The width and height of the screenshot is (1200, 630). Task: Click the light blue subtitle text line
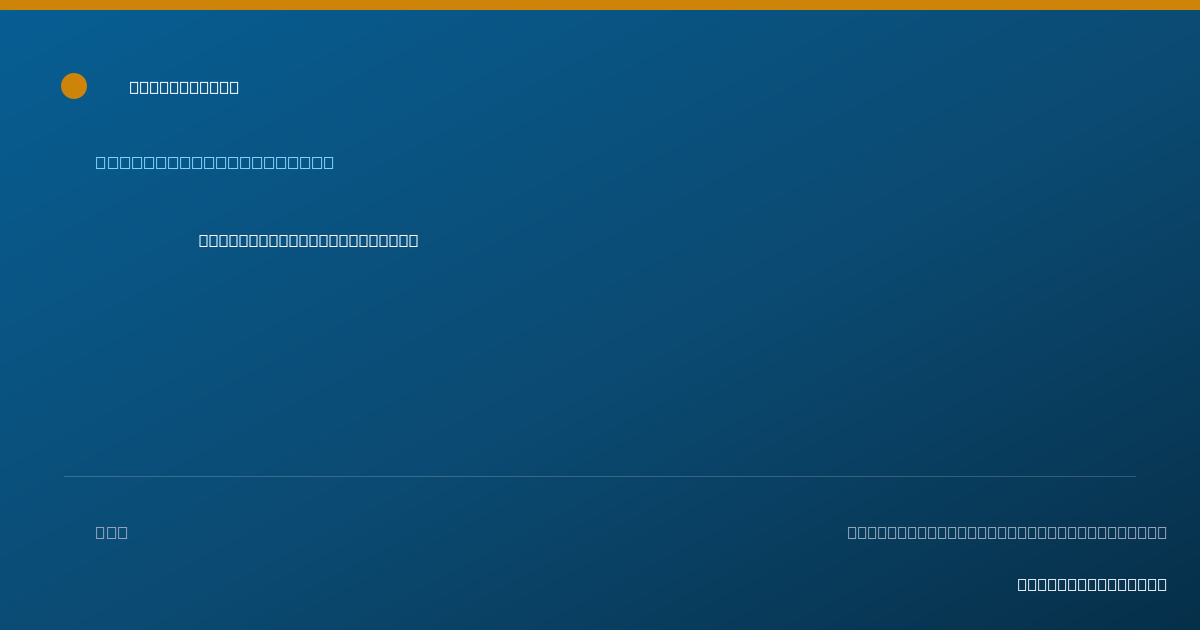pyautogui.click(x=215, y=162)
